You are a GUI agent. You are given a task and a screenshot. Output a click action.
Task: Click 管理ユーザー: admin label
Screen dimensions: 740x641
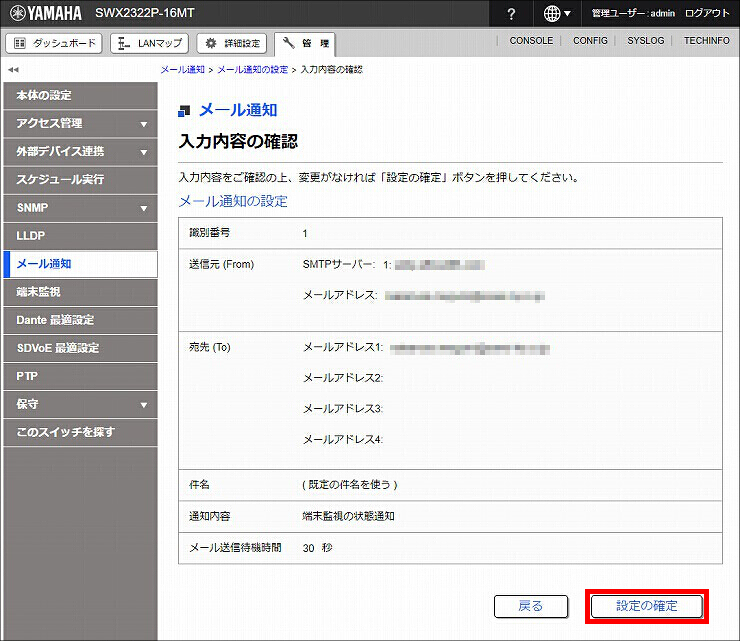point(633,13)
